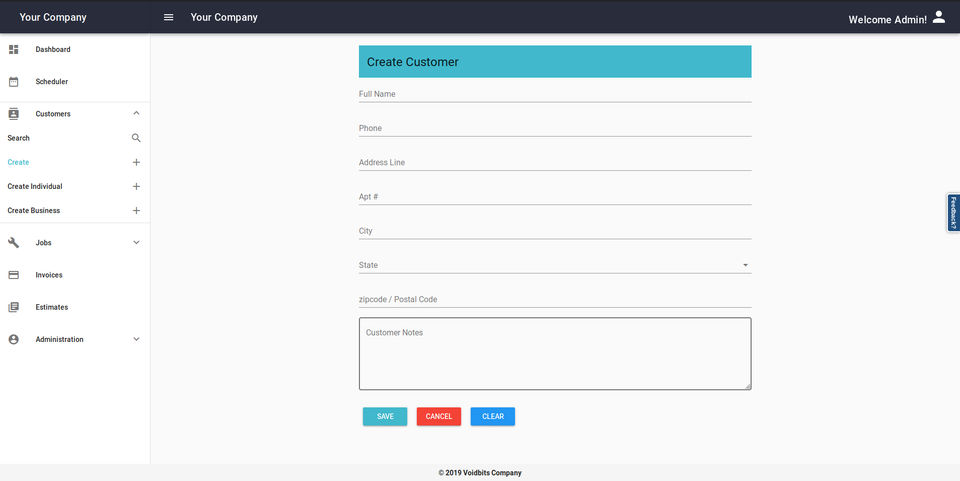Click the Customers contacts icon
Viewport: 960px width, 481px height.
tap(13, 114)
